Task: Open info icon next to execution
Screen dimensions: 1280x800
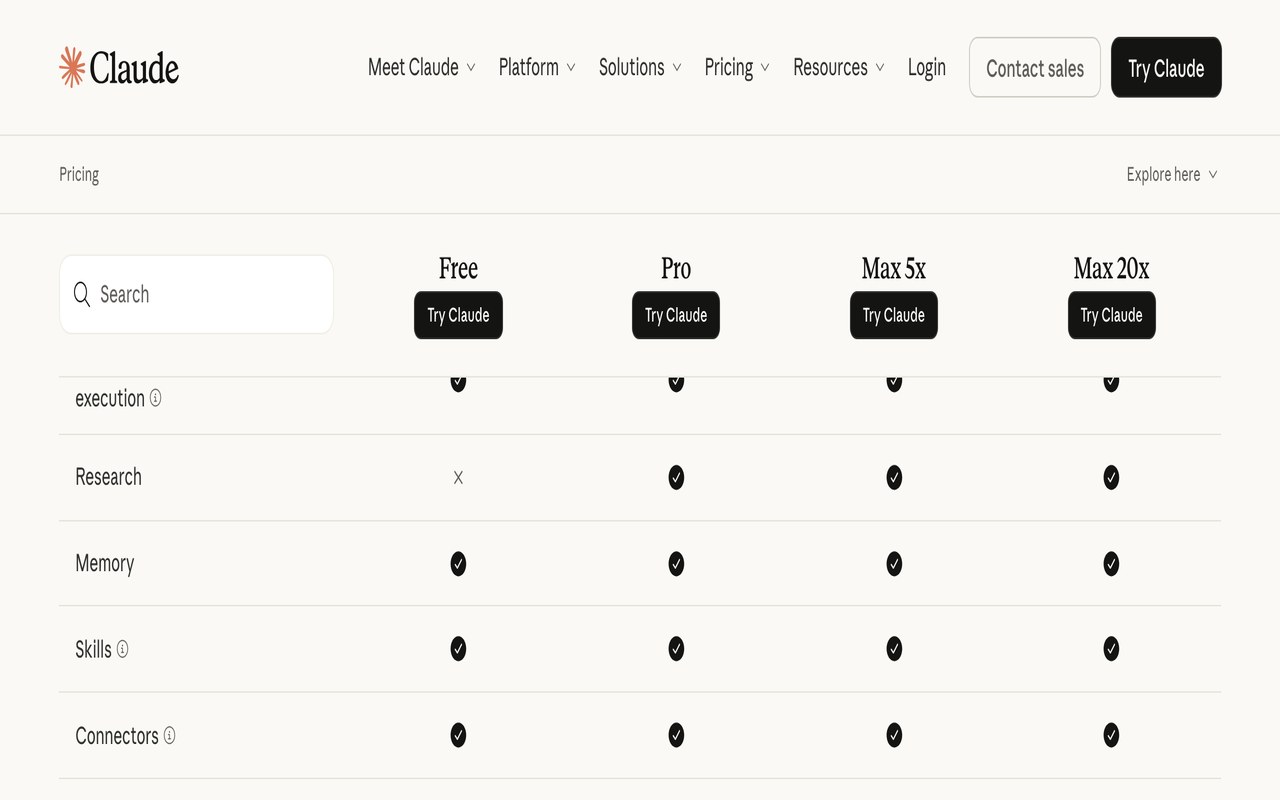Action: click(x=155, y=398)
